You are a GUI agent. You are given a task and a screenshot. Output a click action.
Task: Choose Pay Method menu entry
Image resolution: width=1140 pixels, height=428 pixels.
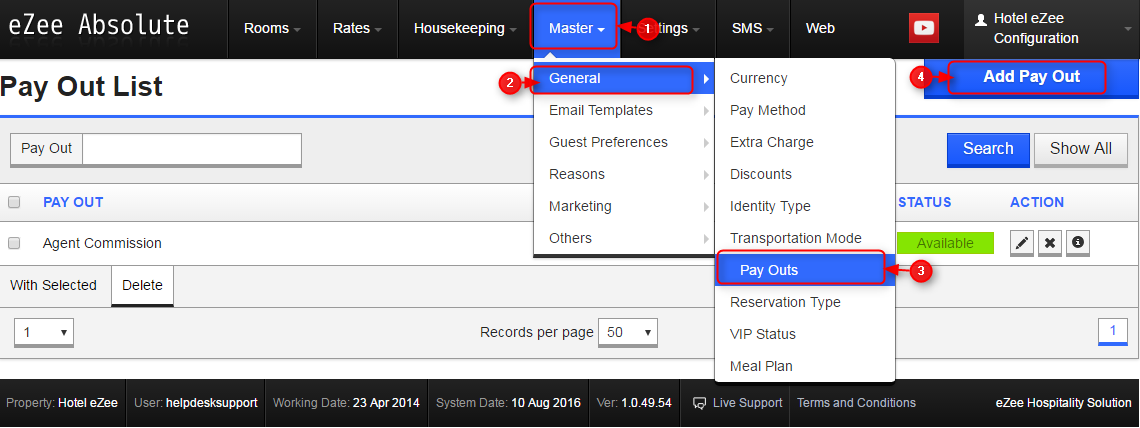[x=805, y=110]
